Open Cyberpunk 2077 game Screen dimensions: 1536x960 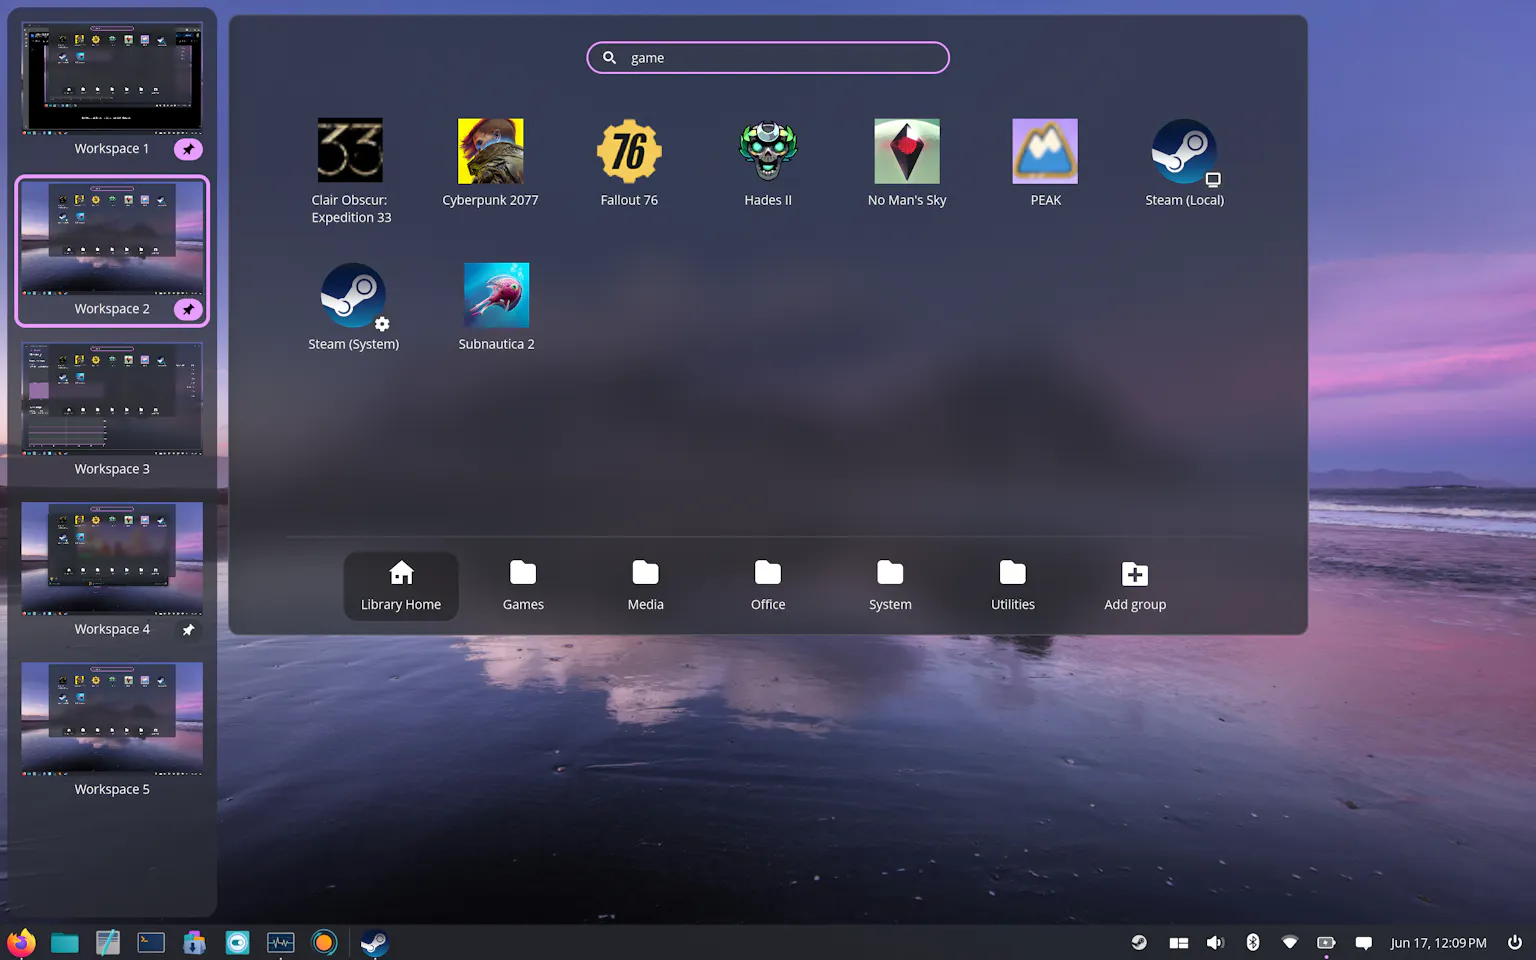pyautogui.click(x=490, y=163)
